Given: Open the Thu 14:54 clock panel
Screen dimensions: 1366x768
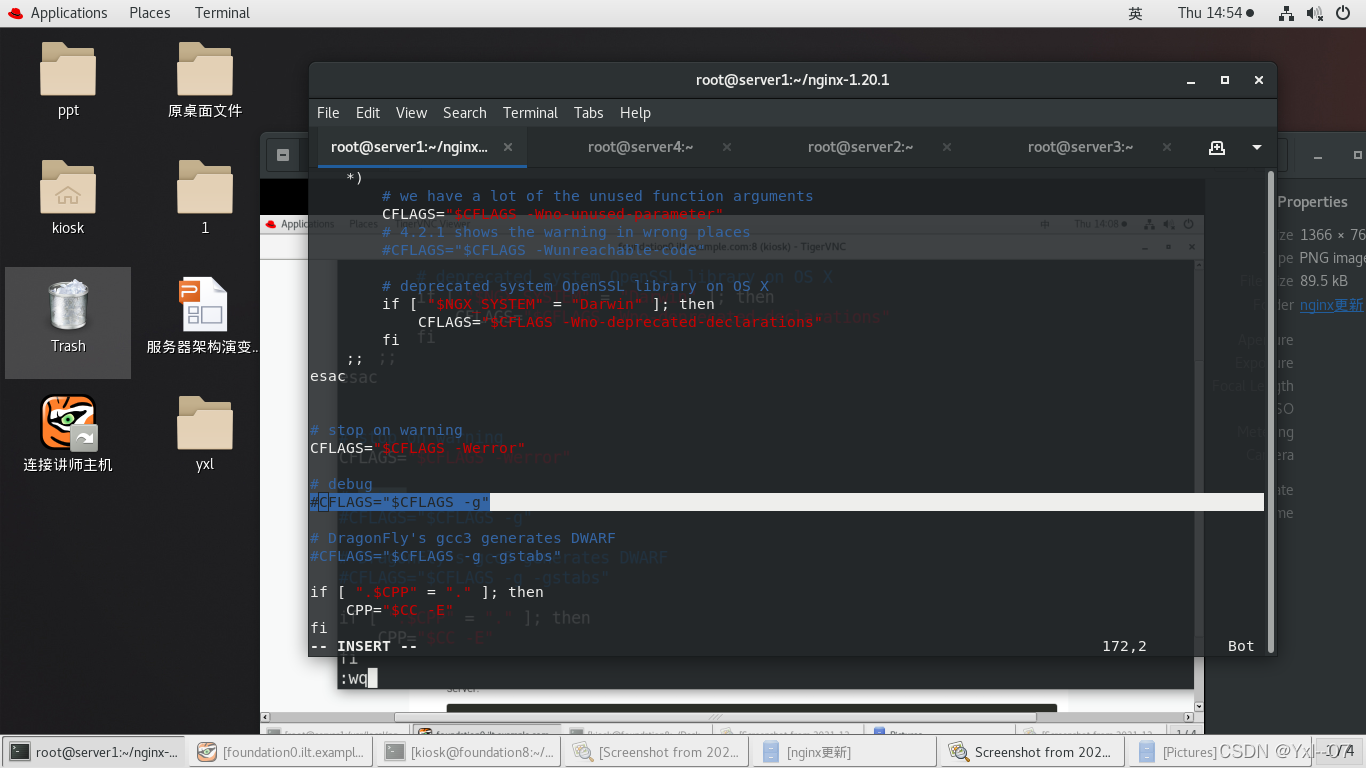Looking at the screenshot, I should [x=1215, y=13].
